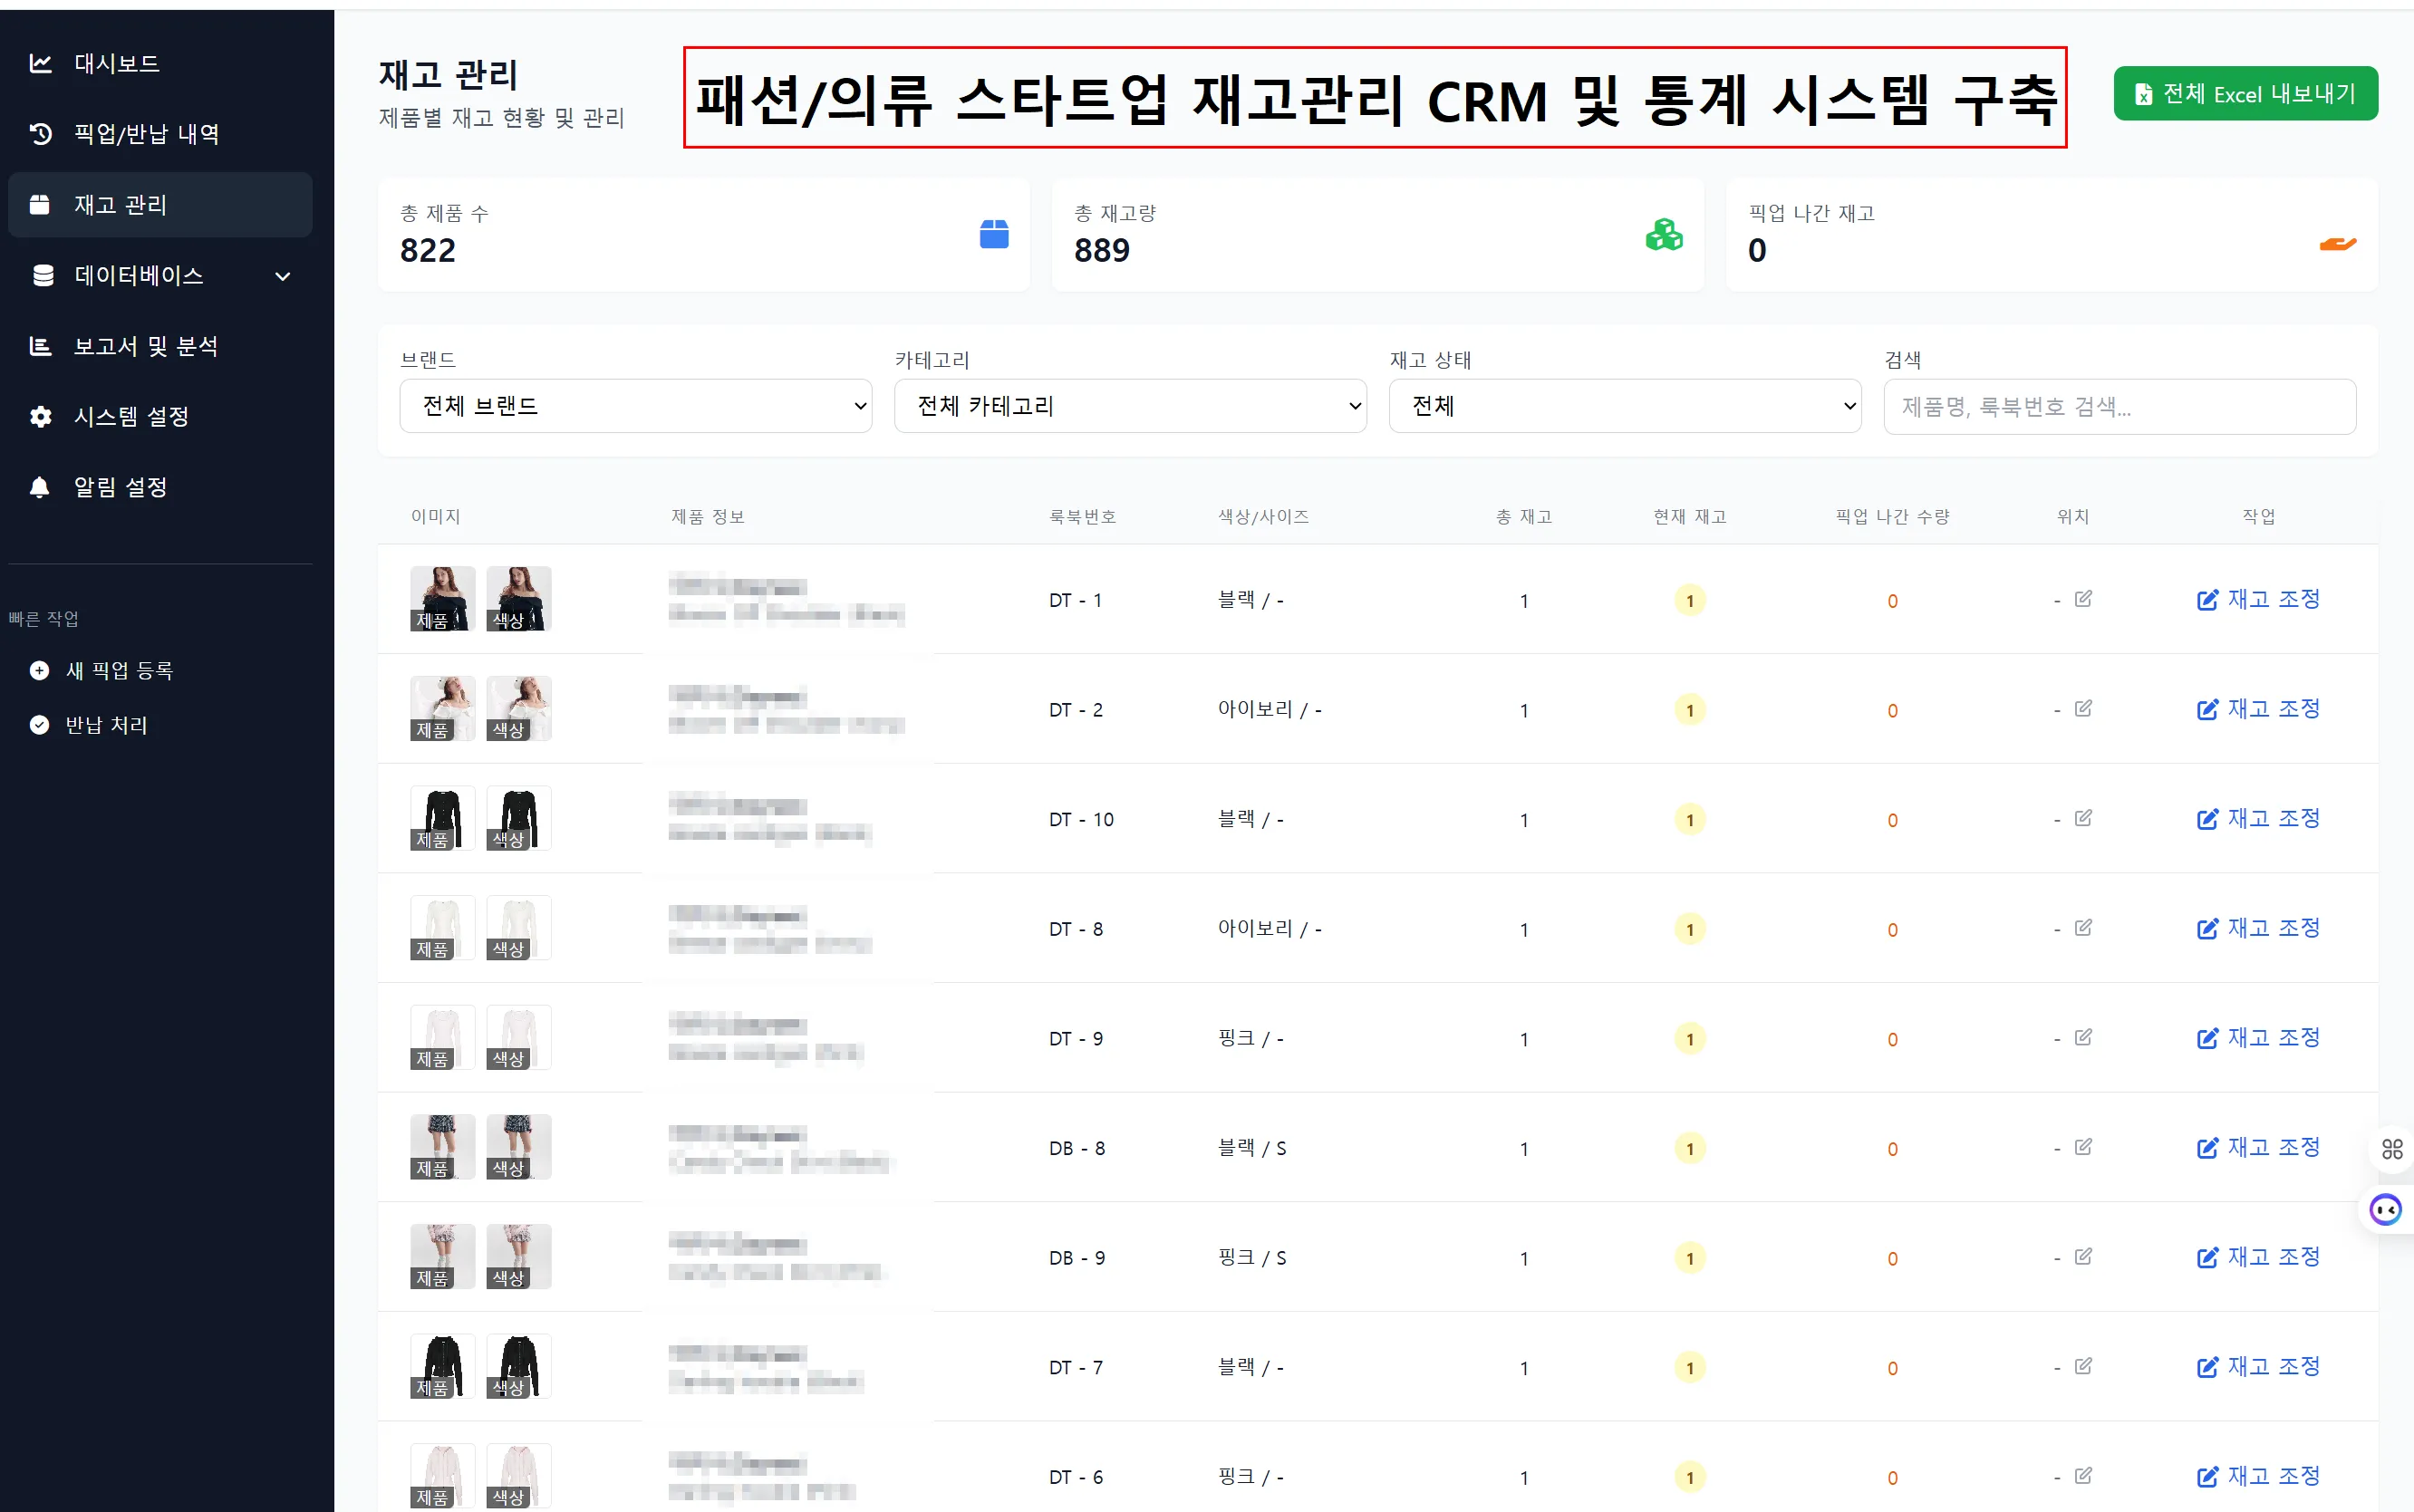Open the 전체 카테고리 dropdown
The height and width of the screenshot is (1512, 2414).
[1130, 406]
